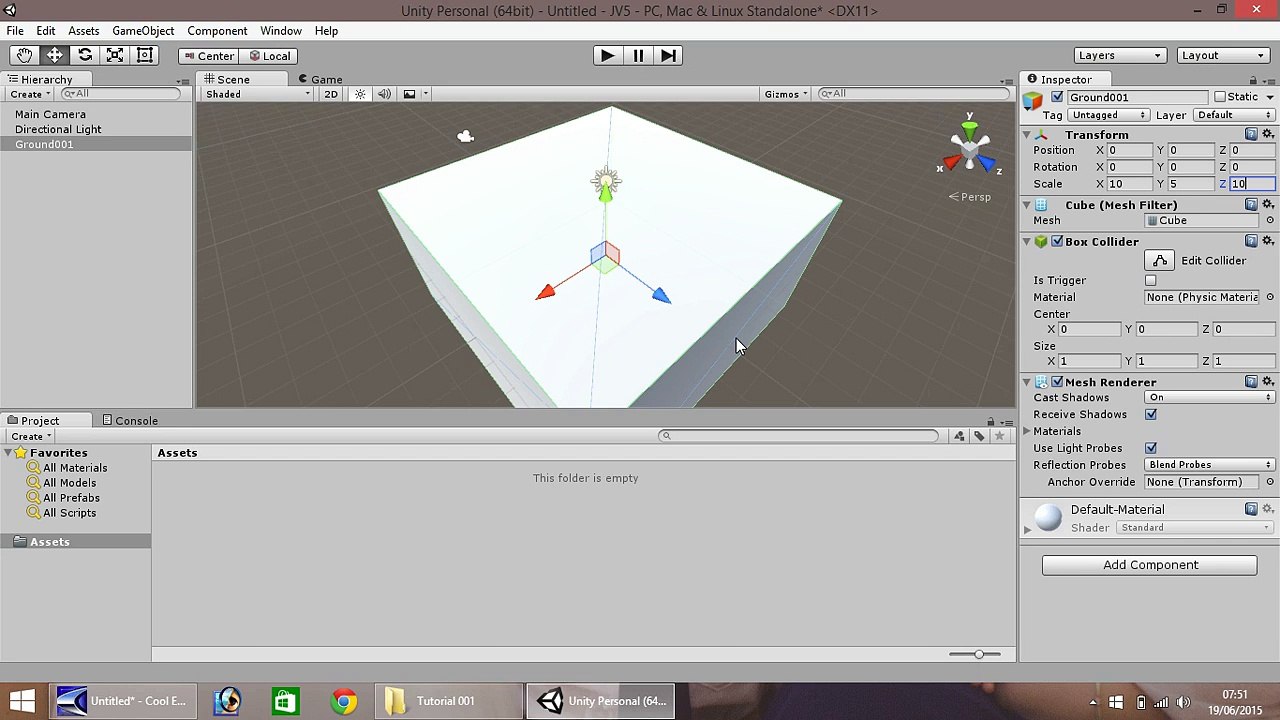Toggle the Use Light Probes checkbox
Image resolution: width=1280 pixels, height=720 pixels.
[x=1151, y=448]
